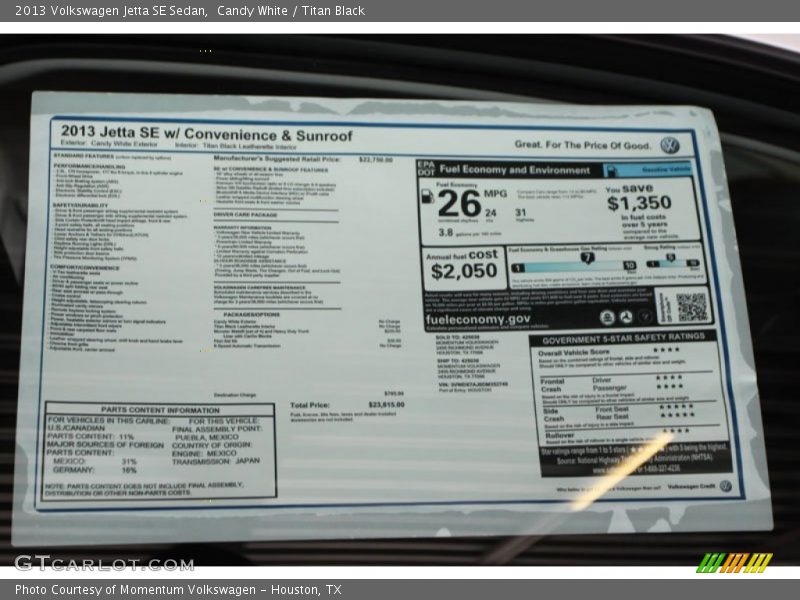The width and height of the screenshot is (800, 600).
Task: Click the '3.8' gallons per 100 miles figure
Action: (x=445, y=233)
